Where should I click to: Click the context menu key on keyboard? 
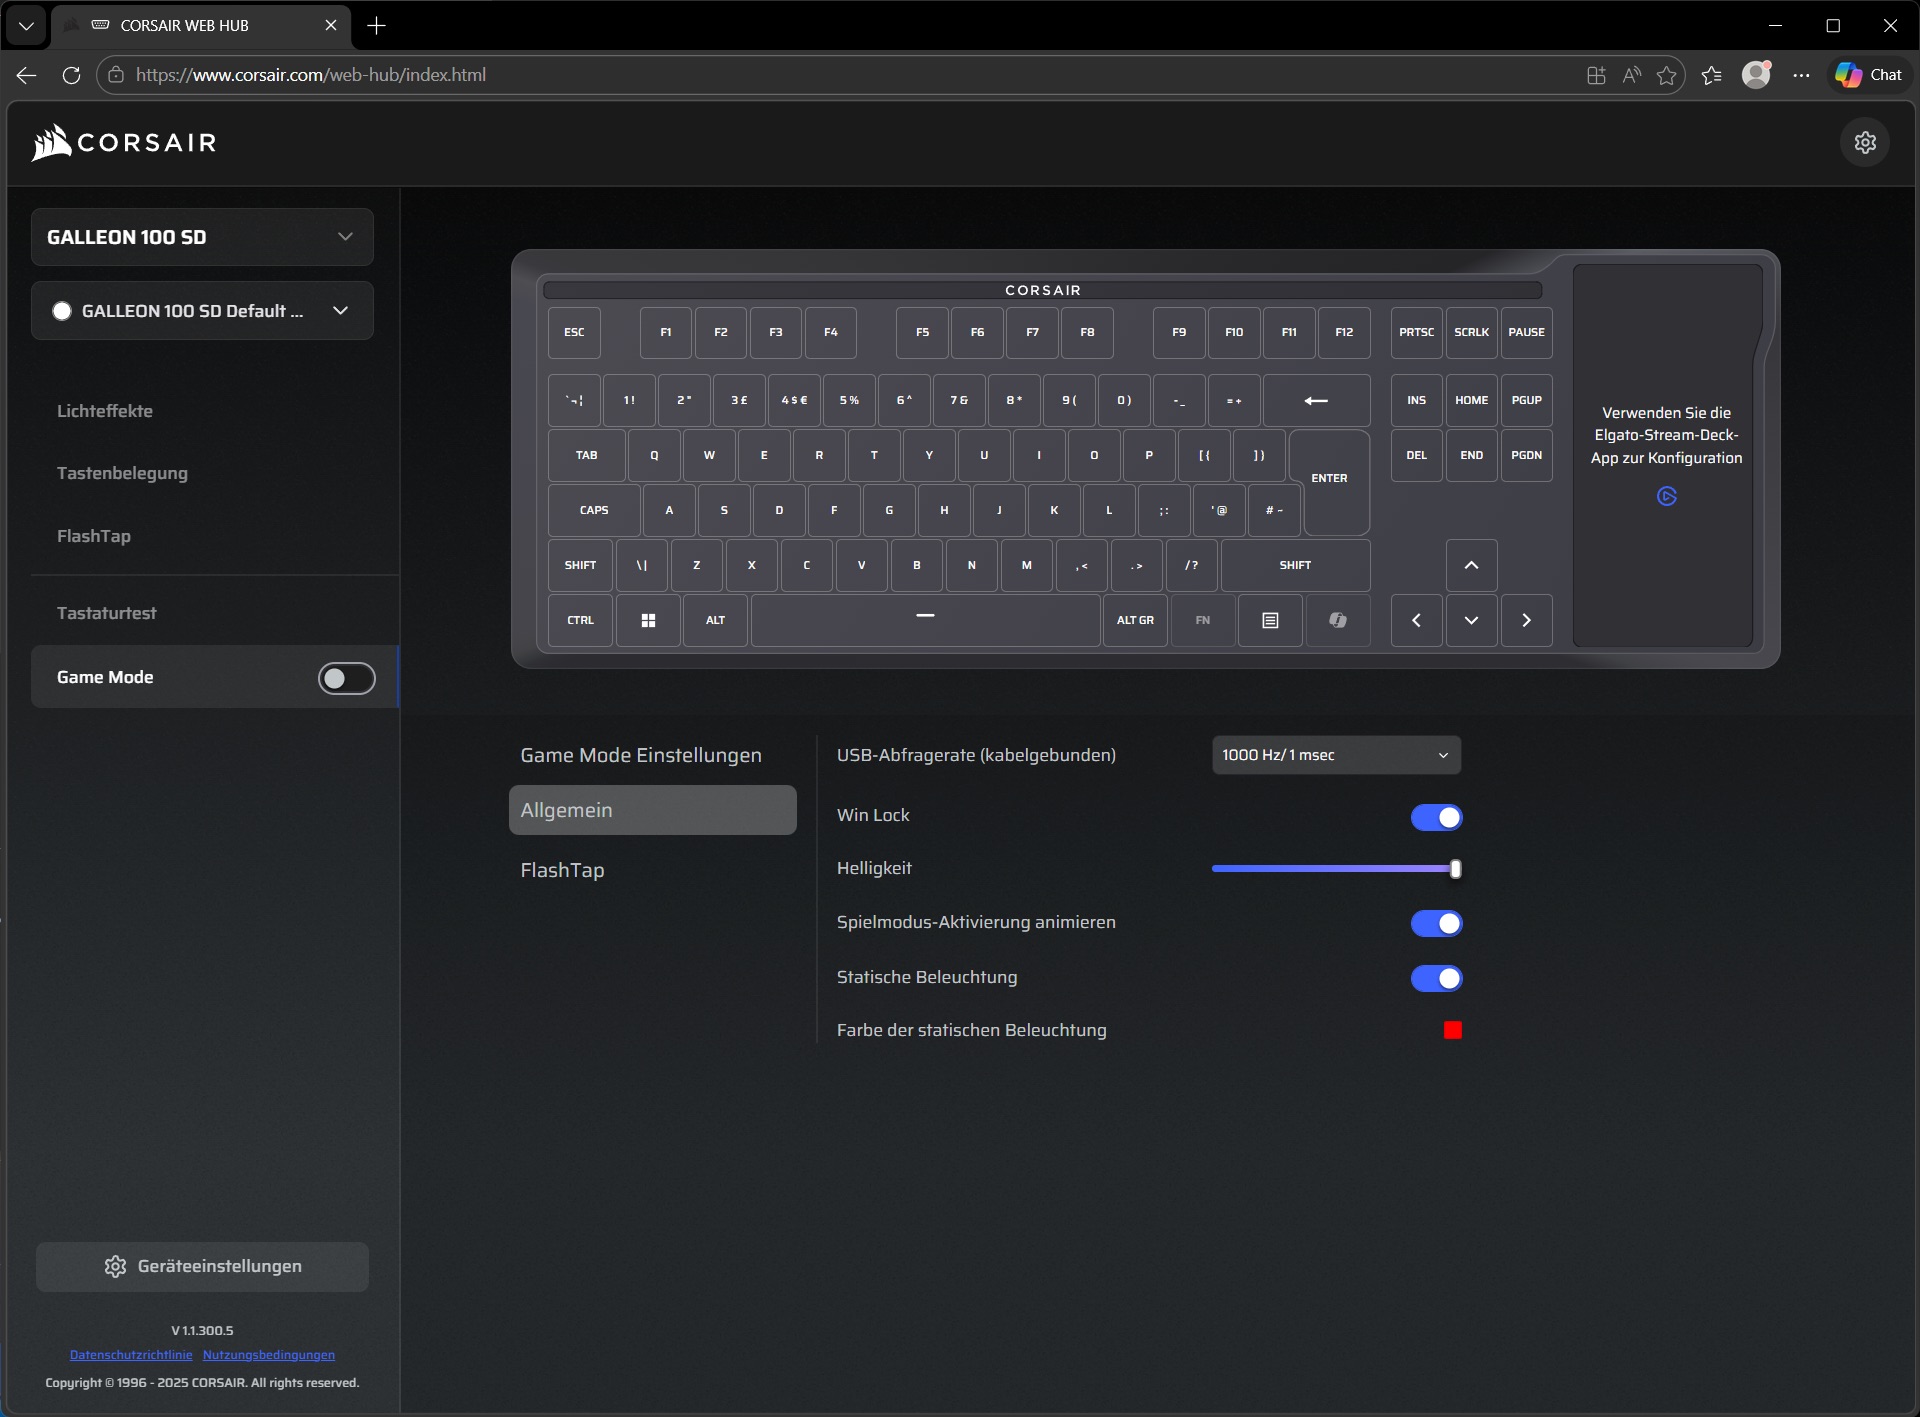1270,620
